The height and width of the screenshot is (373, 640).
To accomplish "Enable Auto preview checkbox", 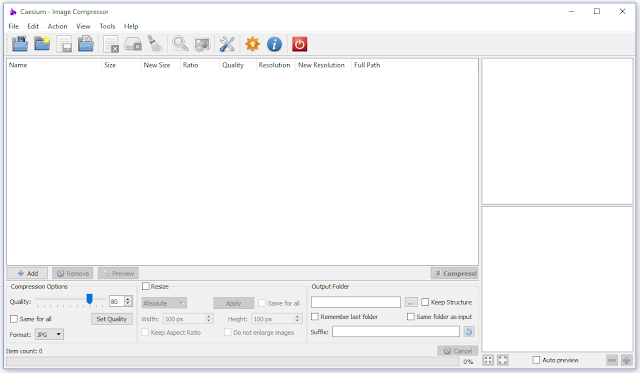I will pyautogui.click(x=536, y=360).
